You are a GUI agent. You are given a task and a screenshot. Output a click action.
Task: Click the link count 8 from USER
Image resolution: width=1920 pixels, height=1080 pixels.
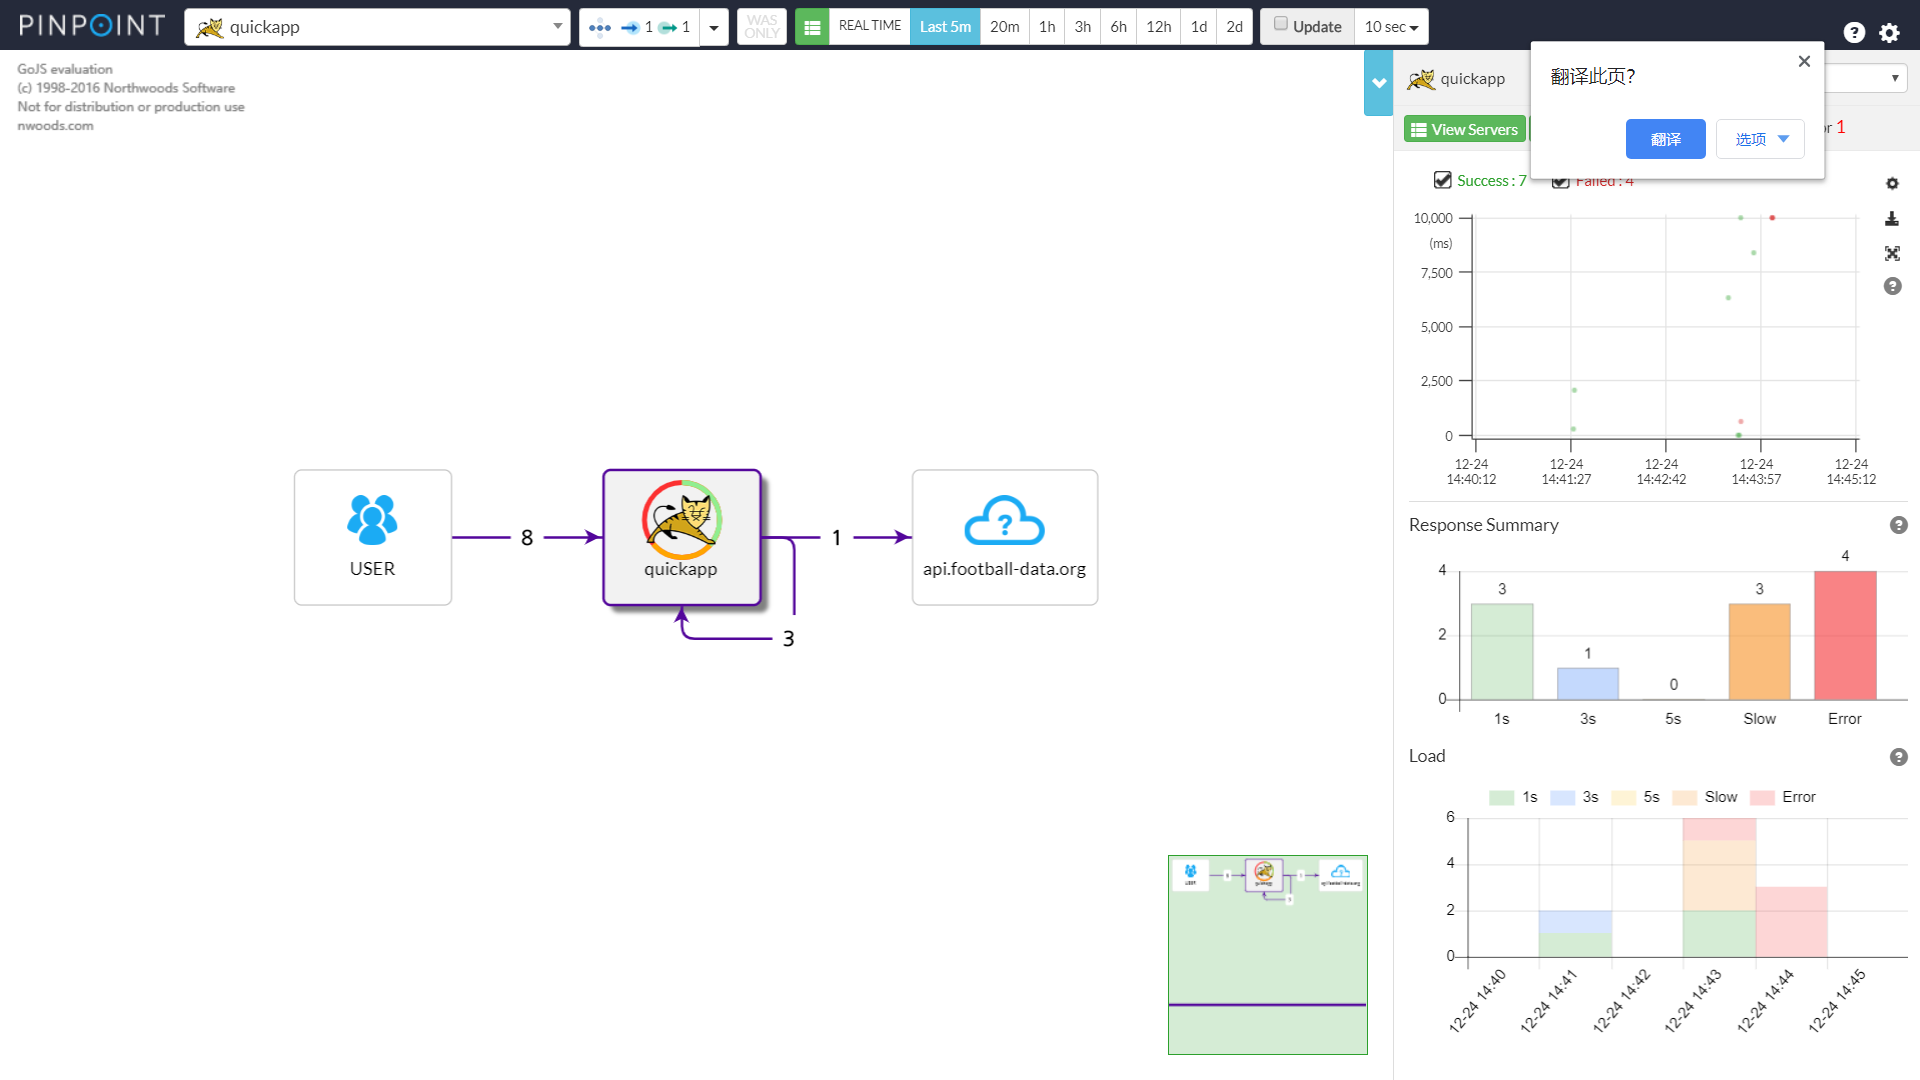click(527, 538)
